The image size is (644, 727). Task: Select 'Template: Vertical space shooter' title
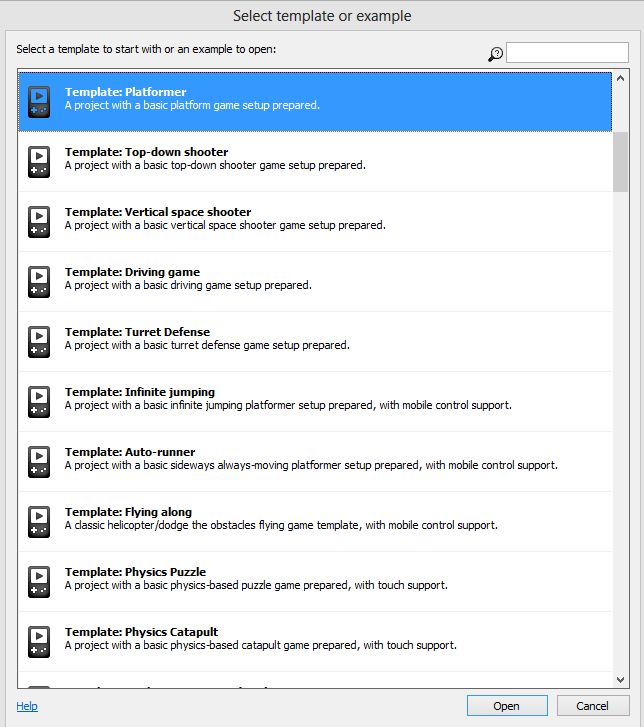pyautogui.click(x=158, y=212)
